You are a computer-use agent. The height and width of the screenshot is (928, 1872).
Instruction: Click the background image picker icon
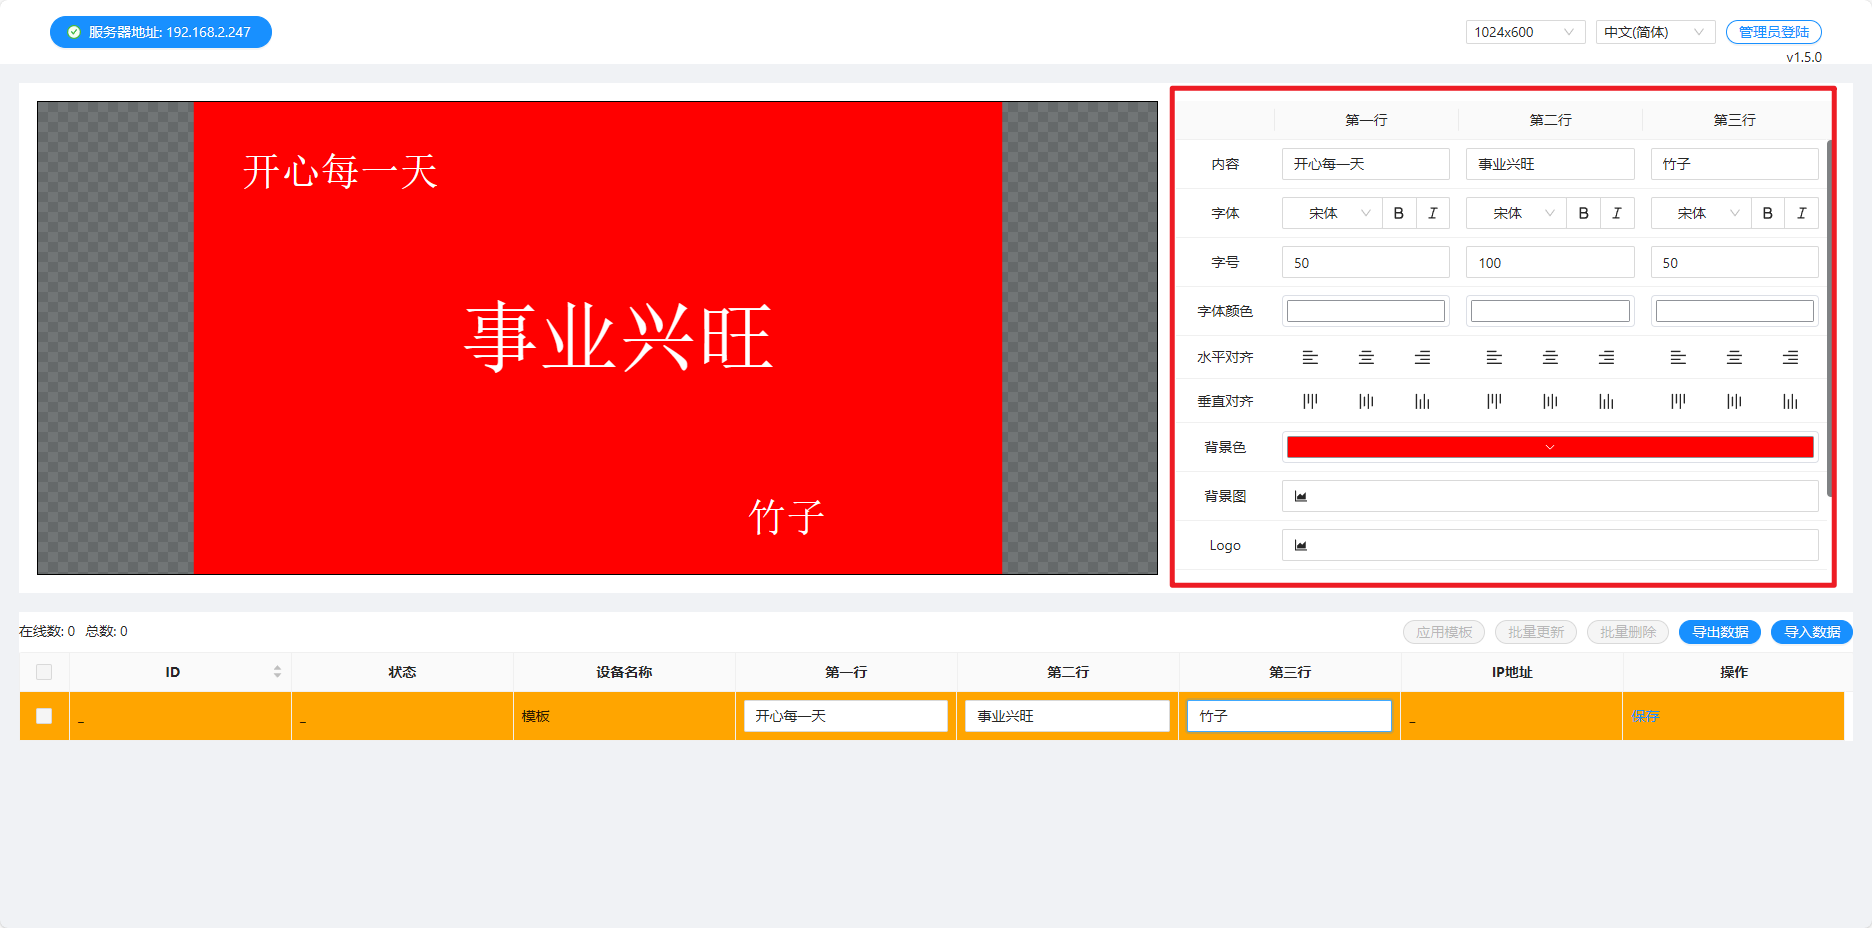point(1301,496)
